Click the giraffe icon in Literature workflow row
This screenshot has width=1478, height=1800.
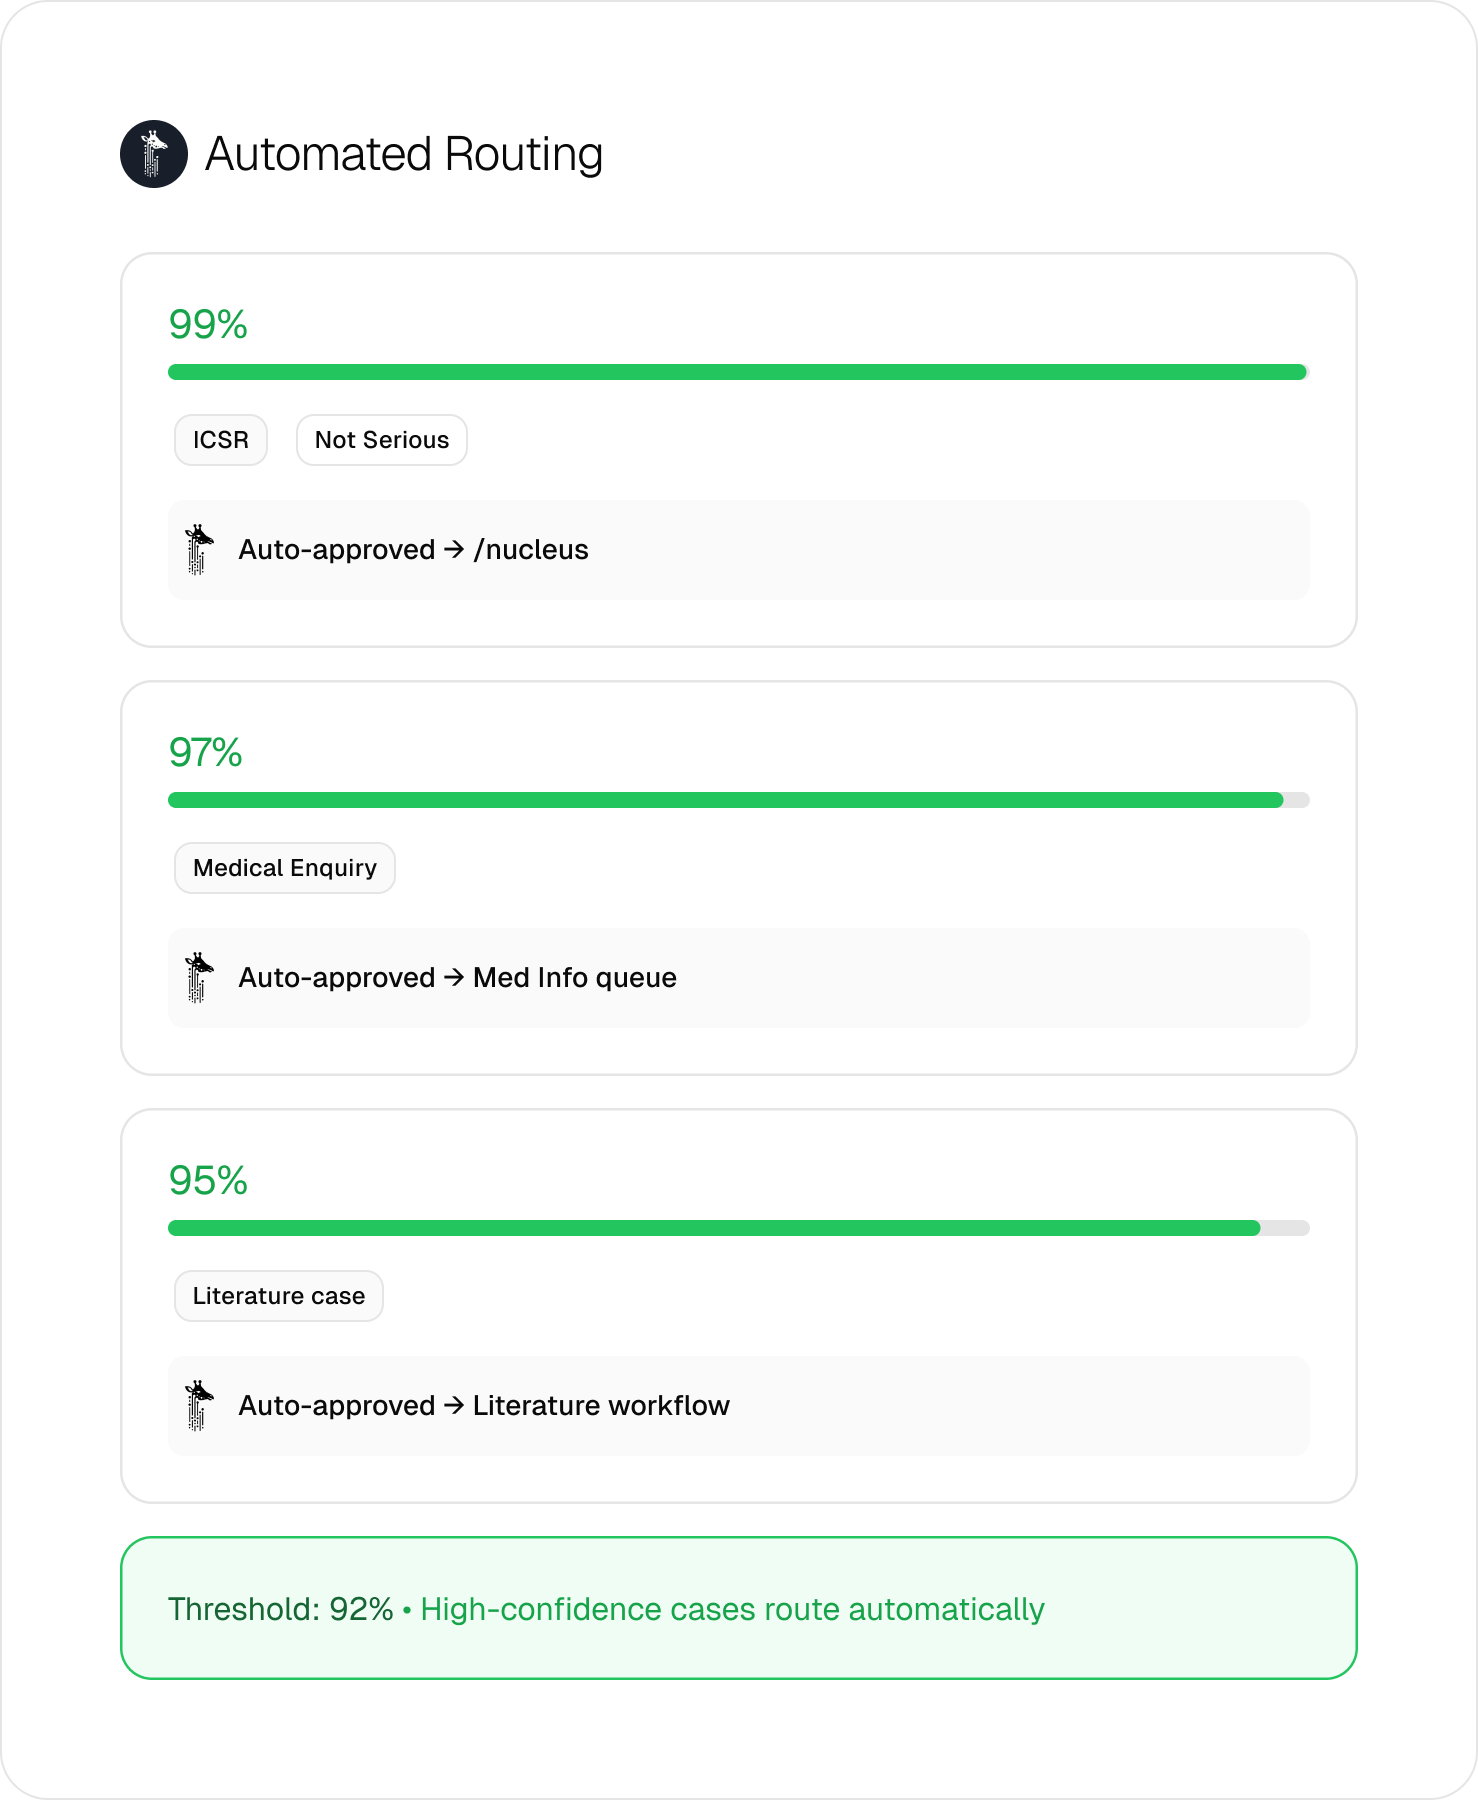(x=199, y=1406)
